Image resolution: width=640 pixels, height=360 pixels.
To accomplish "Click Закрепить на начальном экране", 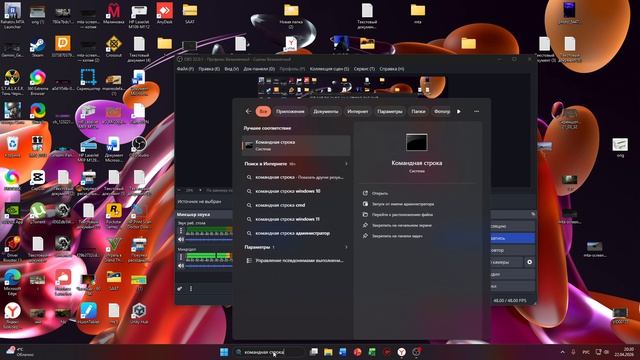I will (402, 225).
